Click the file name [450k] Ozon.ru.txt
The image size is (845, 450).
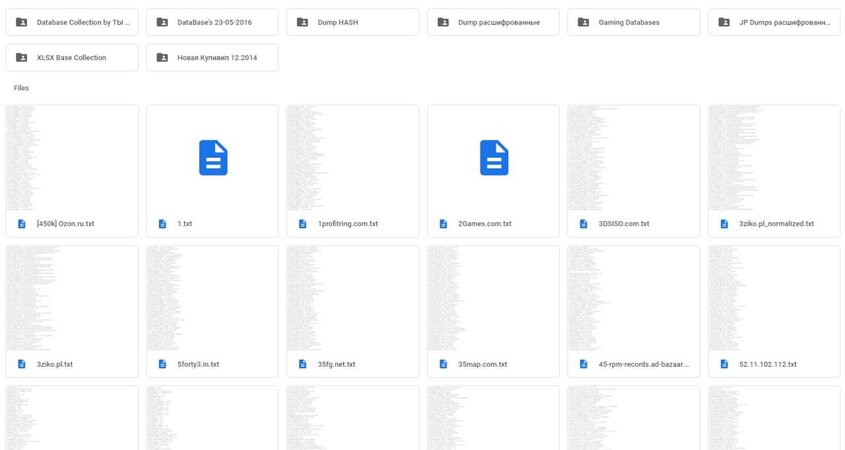pyautogui.click(x=65, y=224)
